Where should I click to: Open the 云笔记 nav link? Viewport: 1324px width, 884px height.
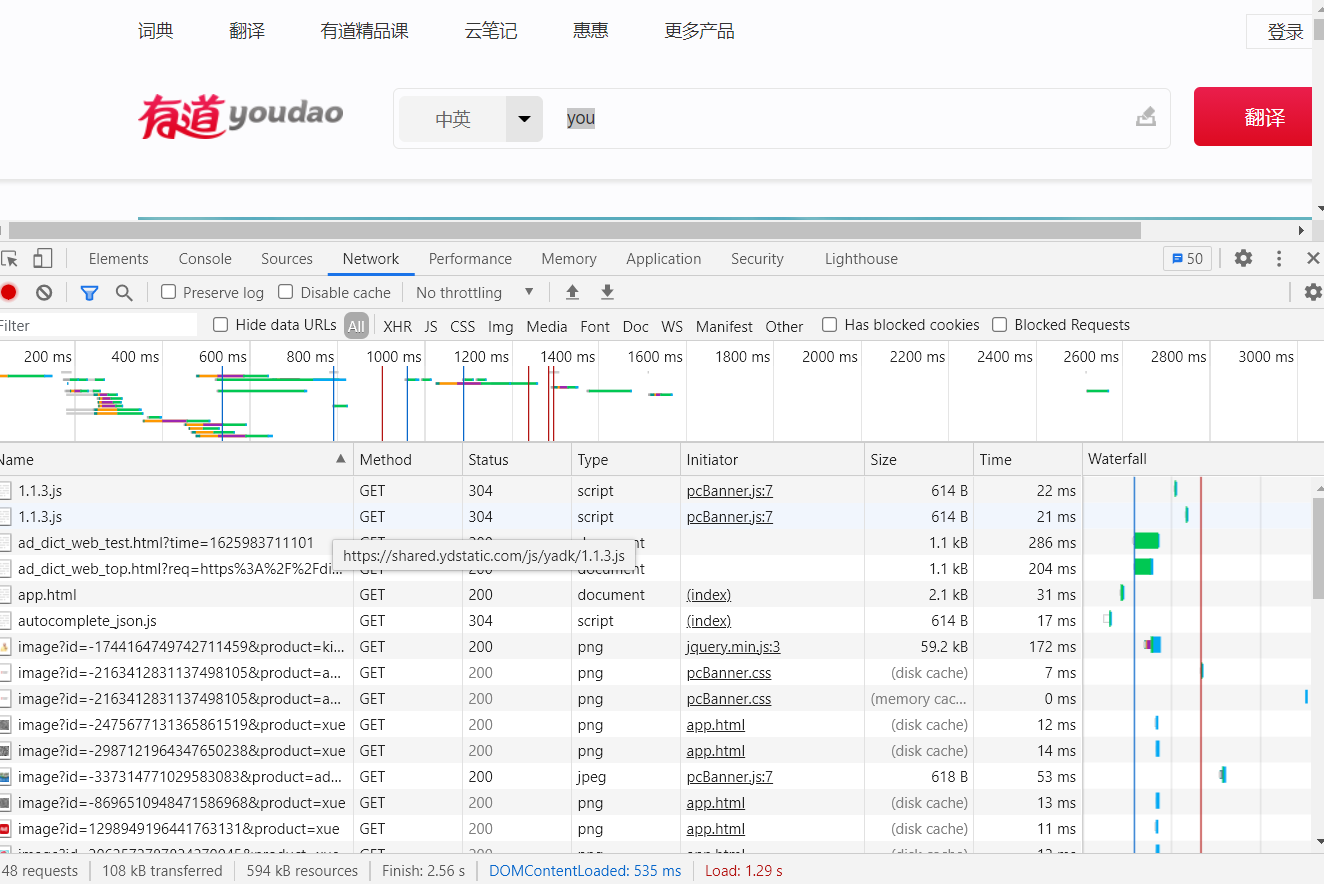(491, 31)
